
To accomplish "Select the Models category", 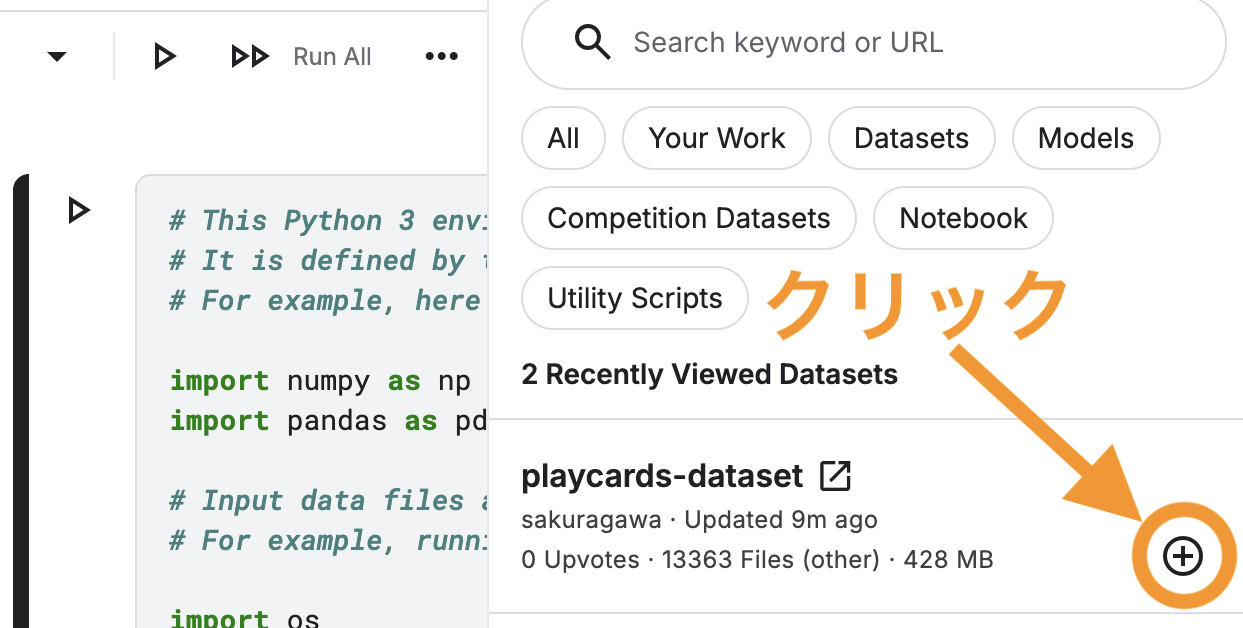I will pyautogui.click(x=1086, y=138).
